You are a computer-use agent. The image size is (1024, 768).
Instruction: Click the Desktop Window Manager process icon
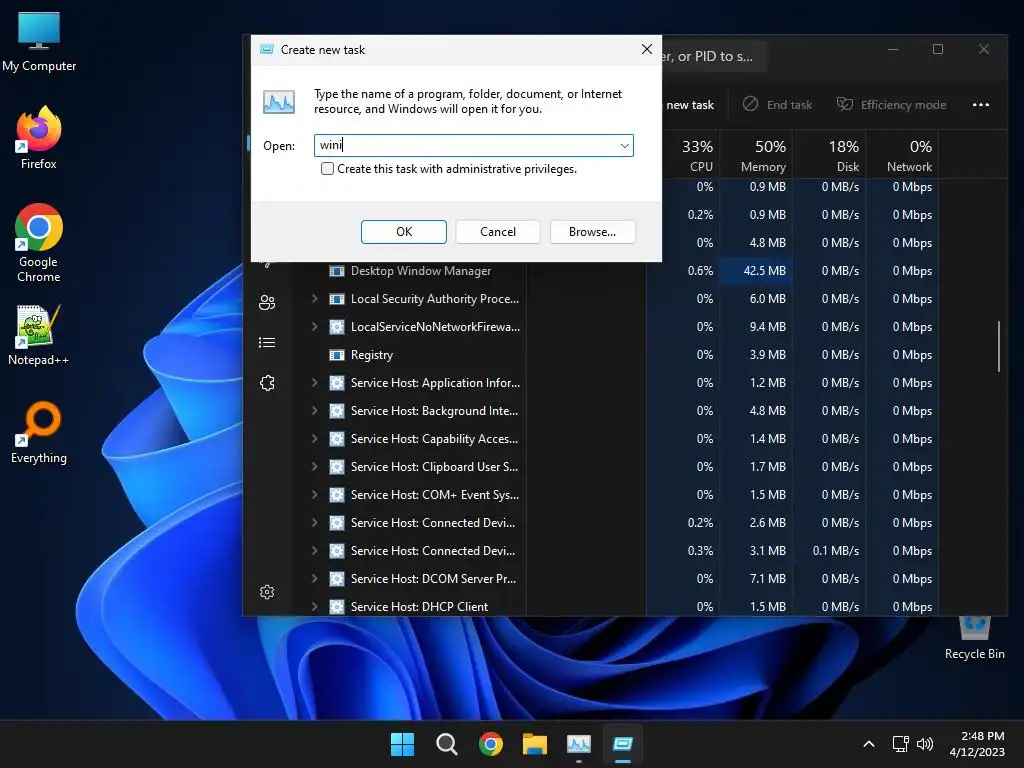tap(336, 270)
